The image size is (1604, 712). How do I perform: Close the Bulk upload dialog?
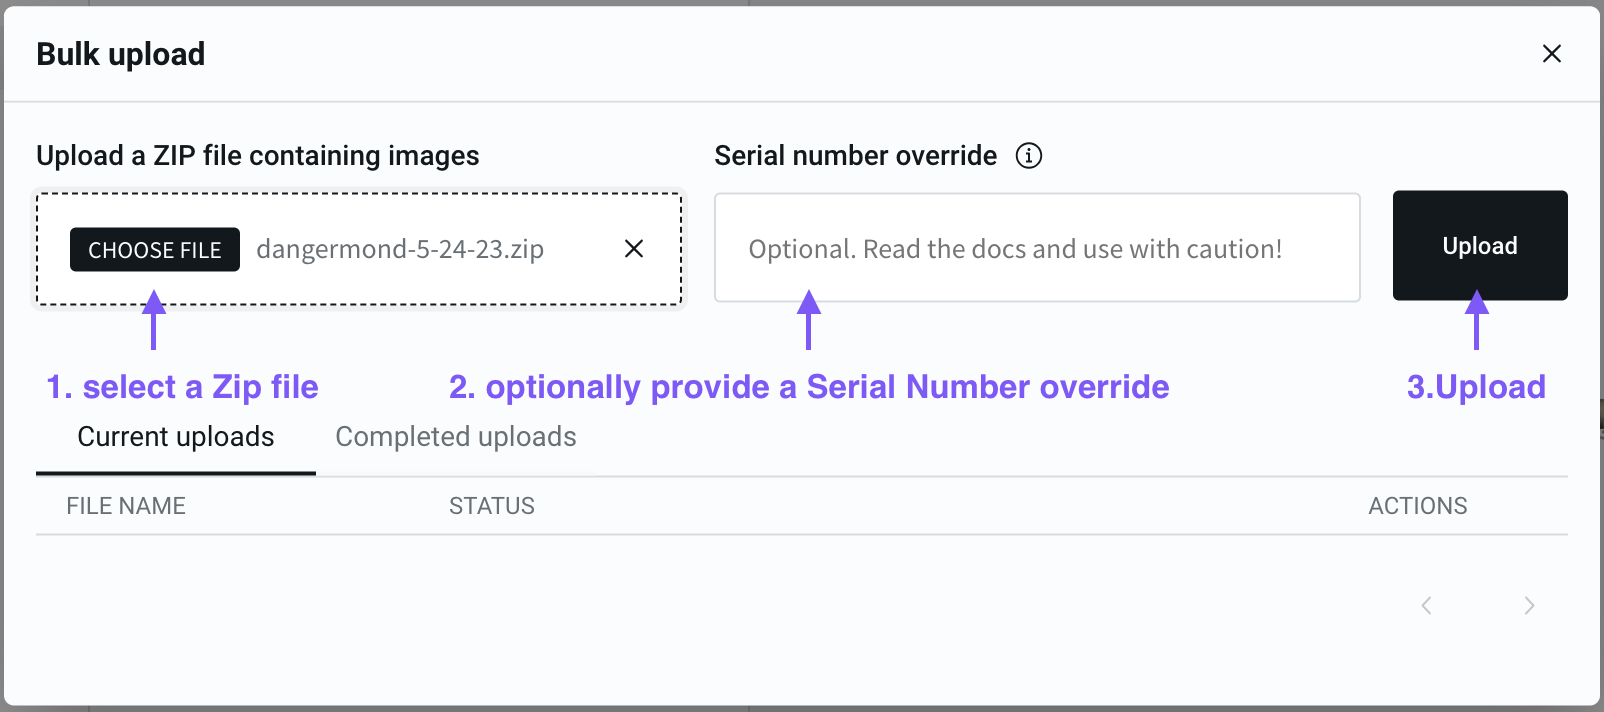pos(1551,54)
